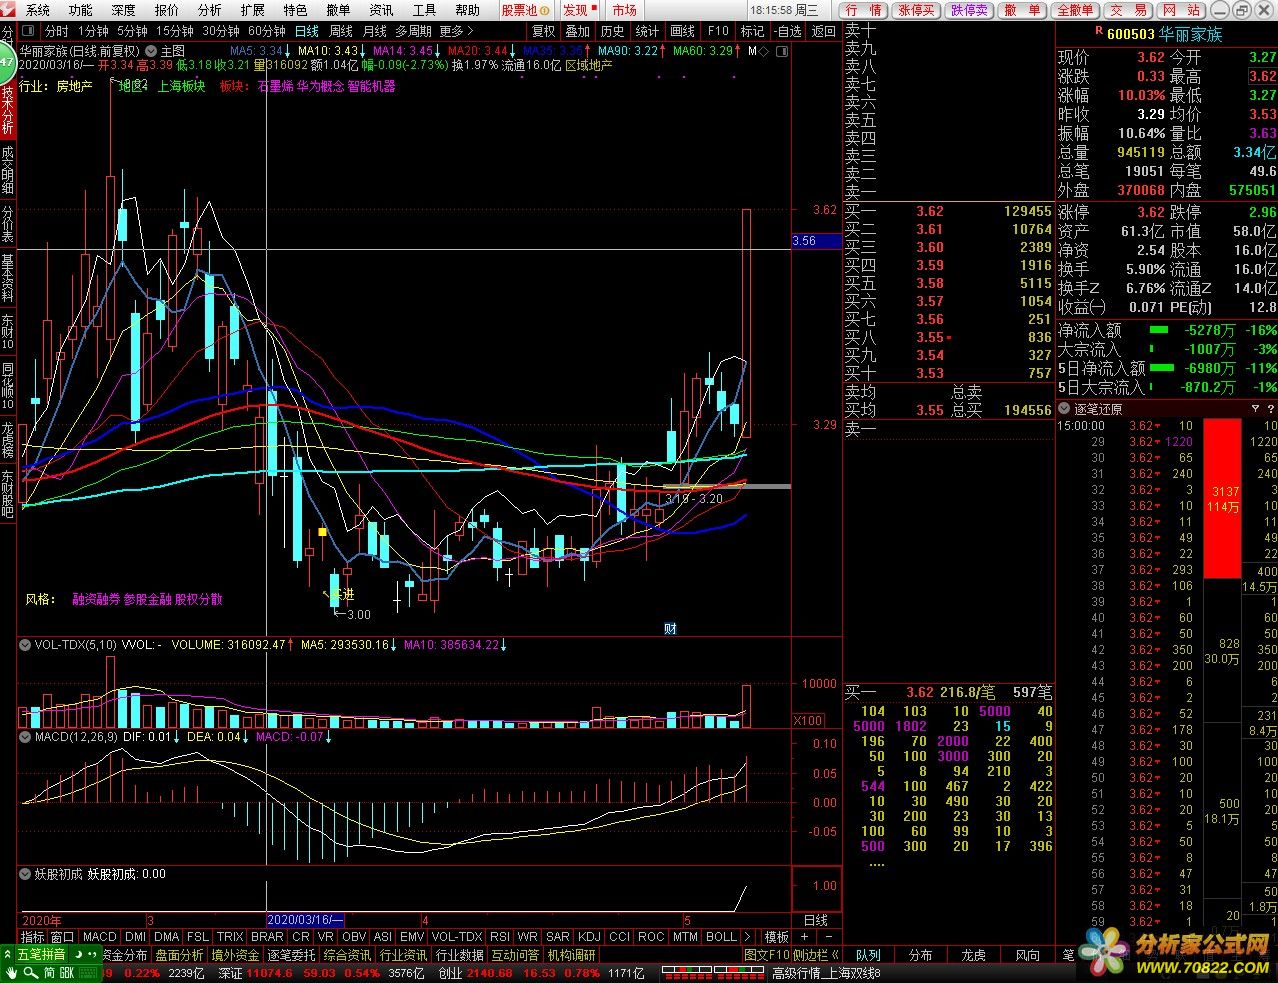The height and width of the screenshot is (983, 1278).
Task: Click the 区域地产 sector link
Action: 589,64
